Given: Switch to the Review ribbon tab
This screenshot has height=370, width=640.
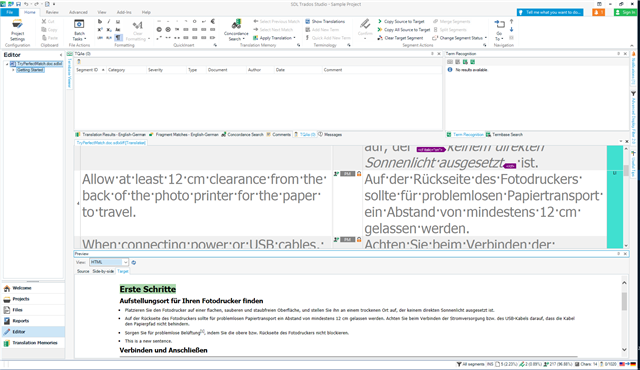Looking at the screenshot, I should [x=52, y=12].
